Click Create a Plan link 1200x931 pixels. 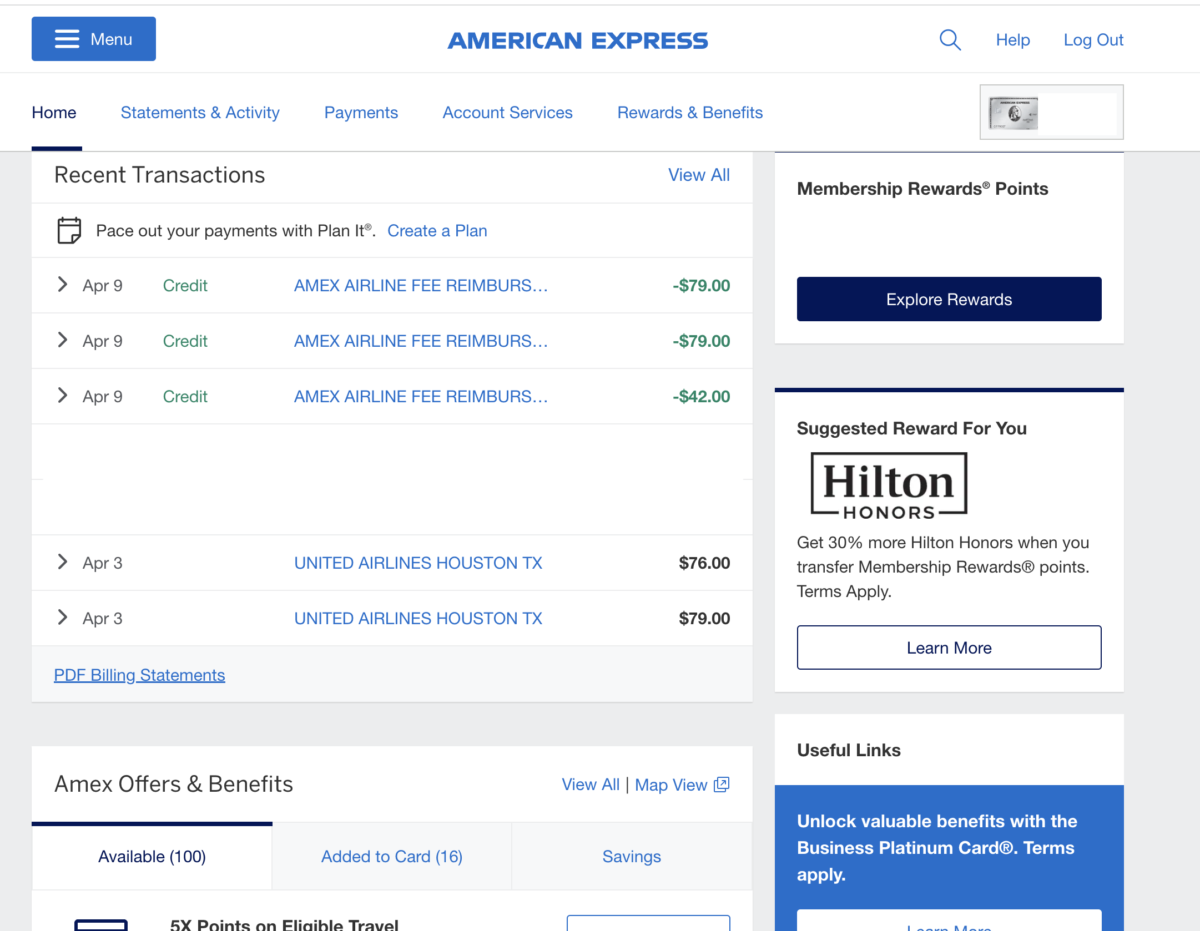pyautogui.click(x=437, y=231)
